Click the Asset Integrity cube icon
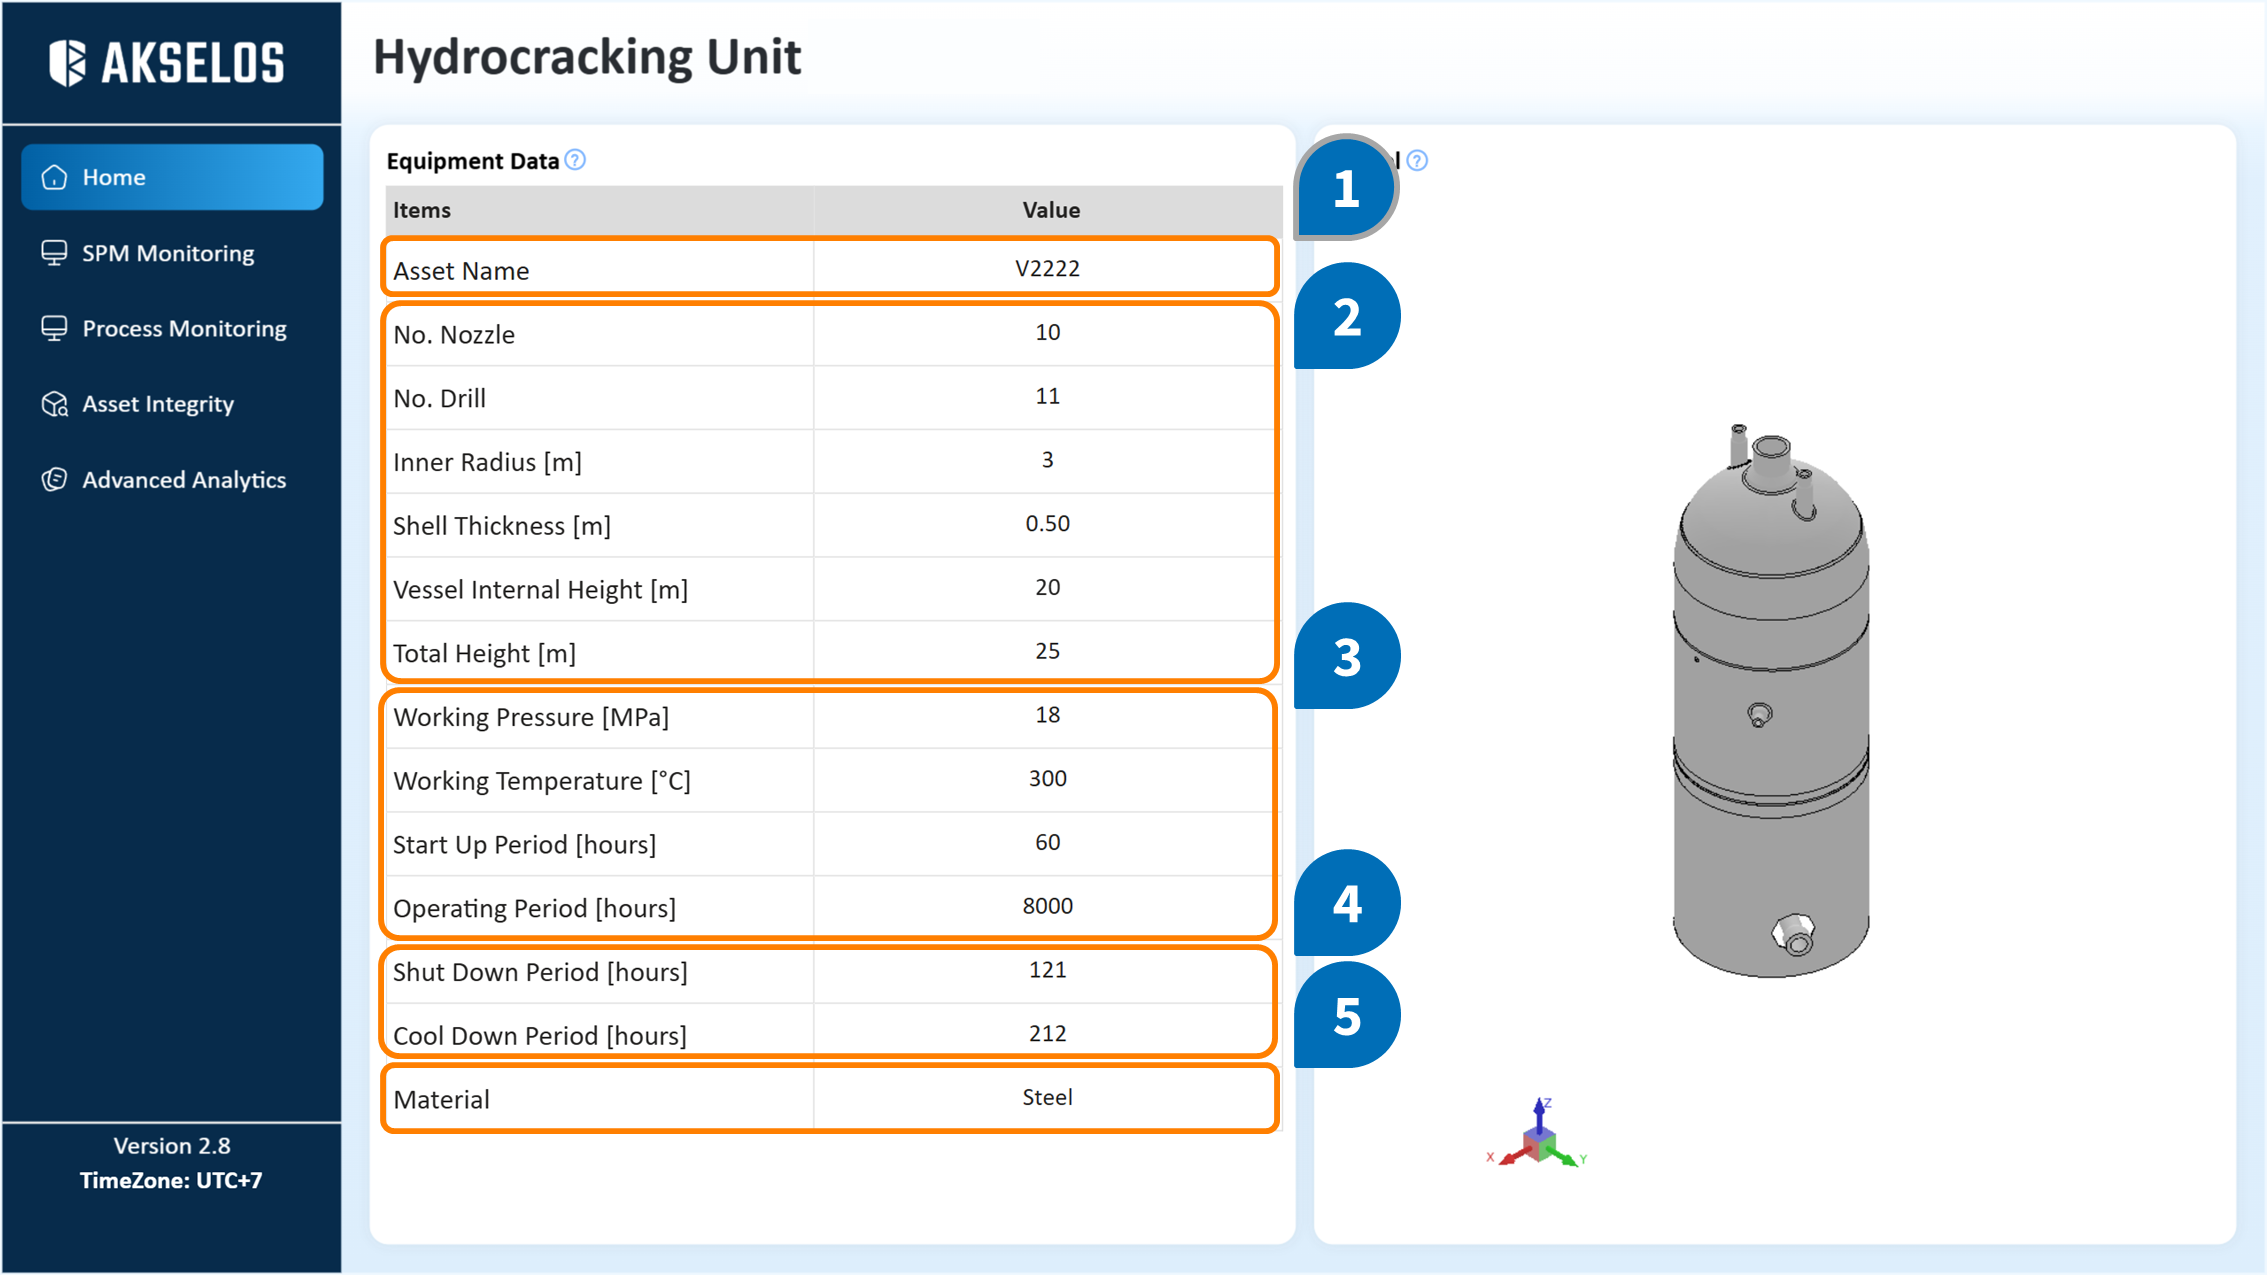 pos(54,404)
